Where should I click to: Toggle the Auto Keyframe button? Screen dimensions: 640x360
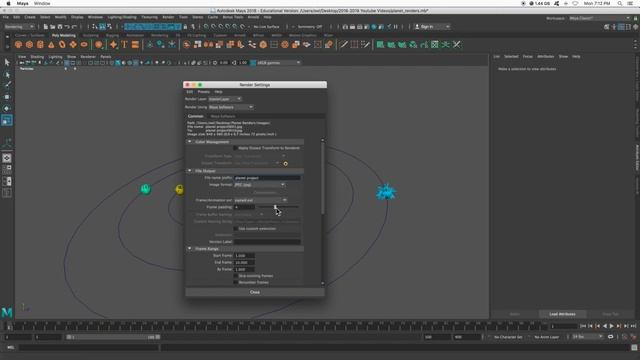624,337
